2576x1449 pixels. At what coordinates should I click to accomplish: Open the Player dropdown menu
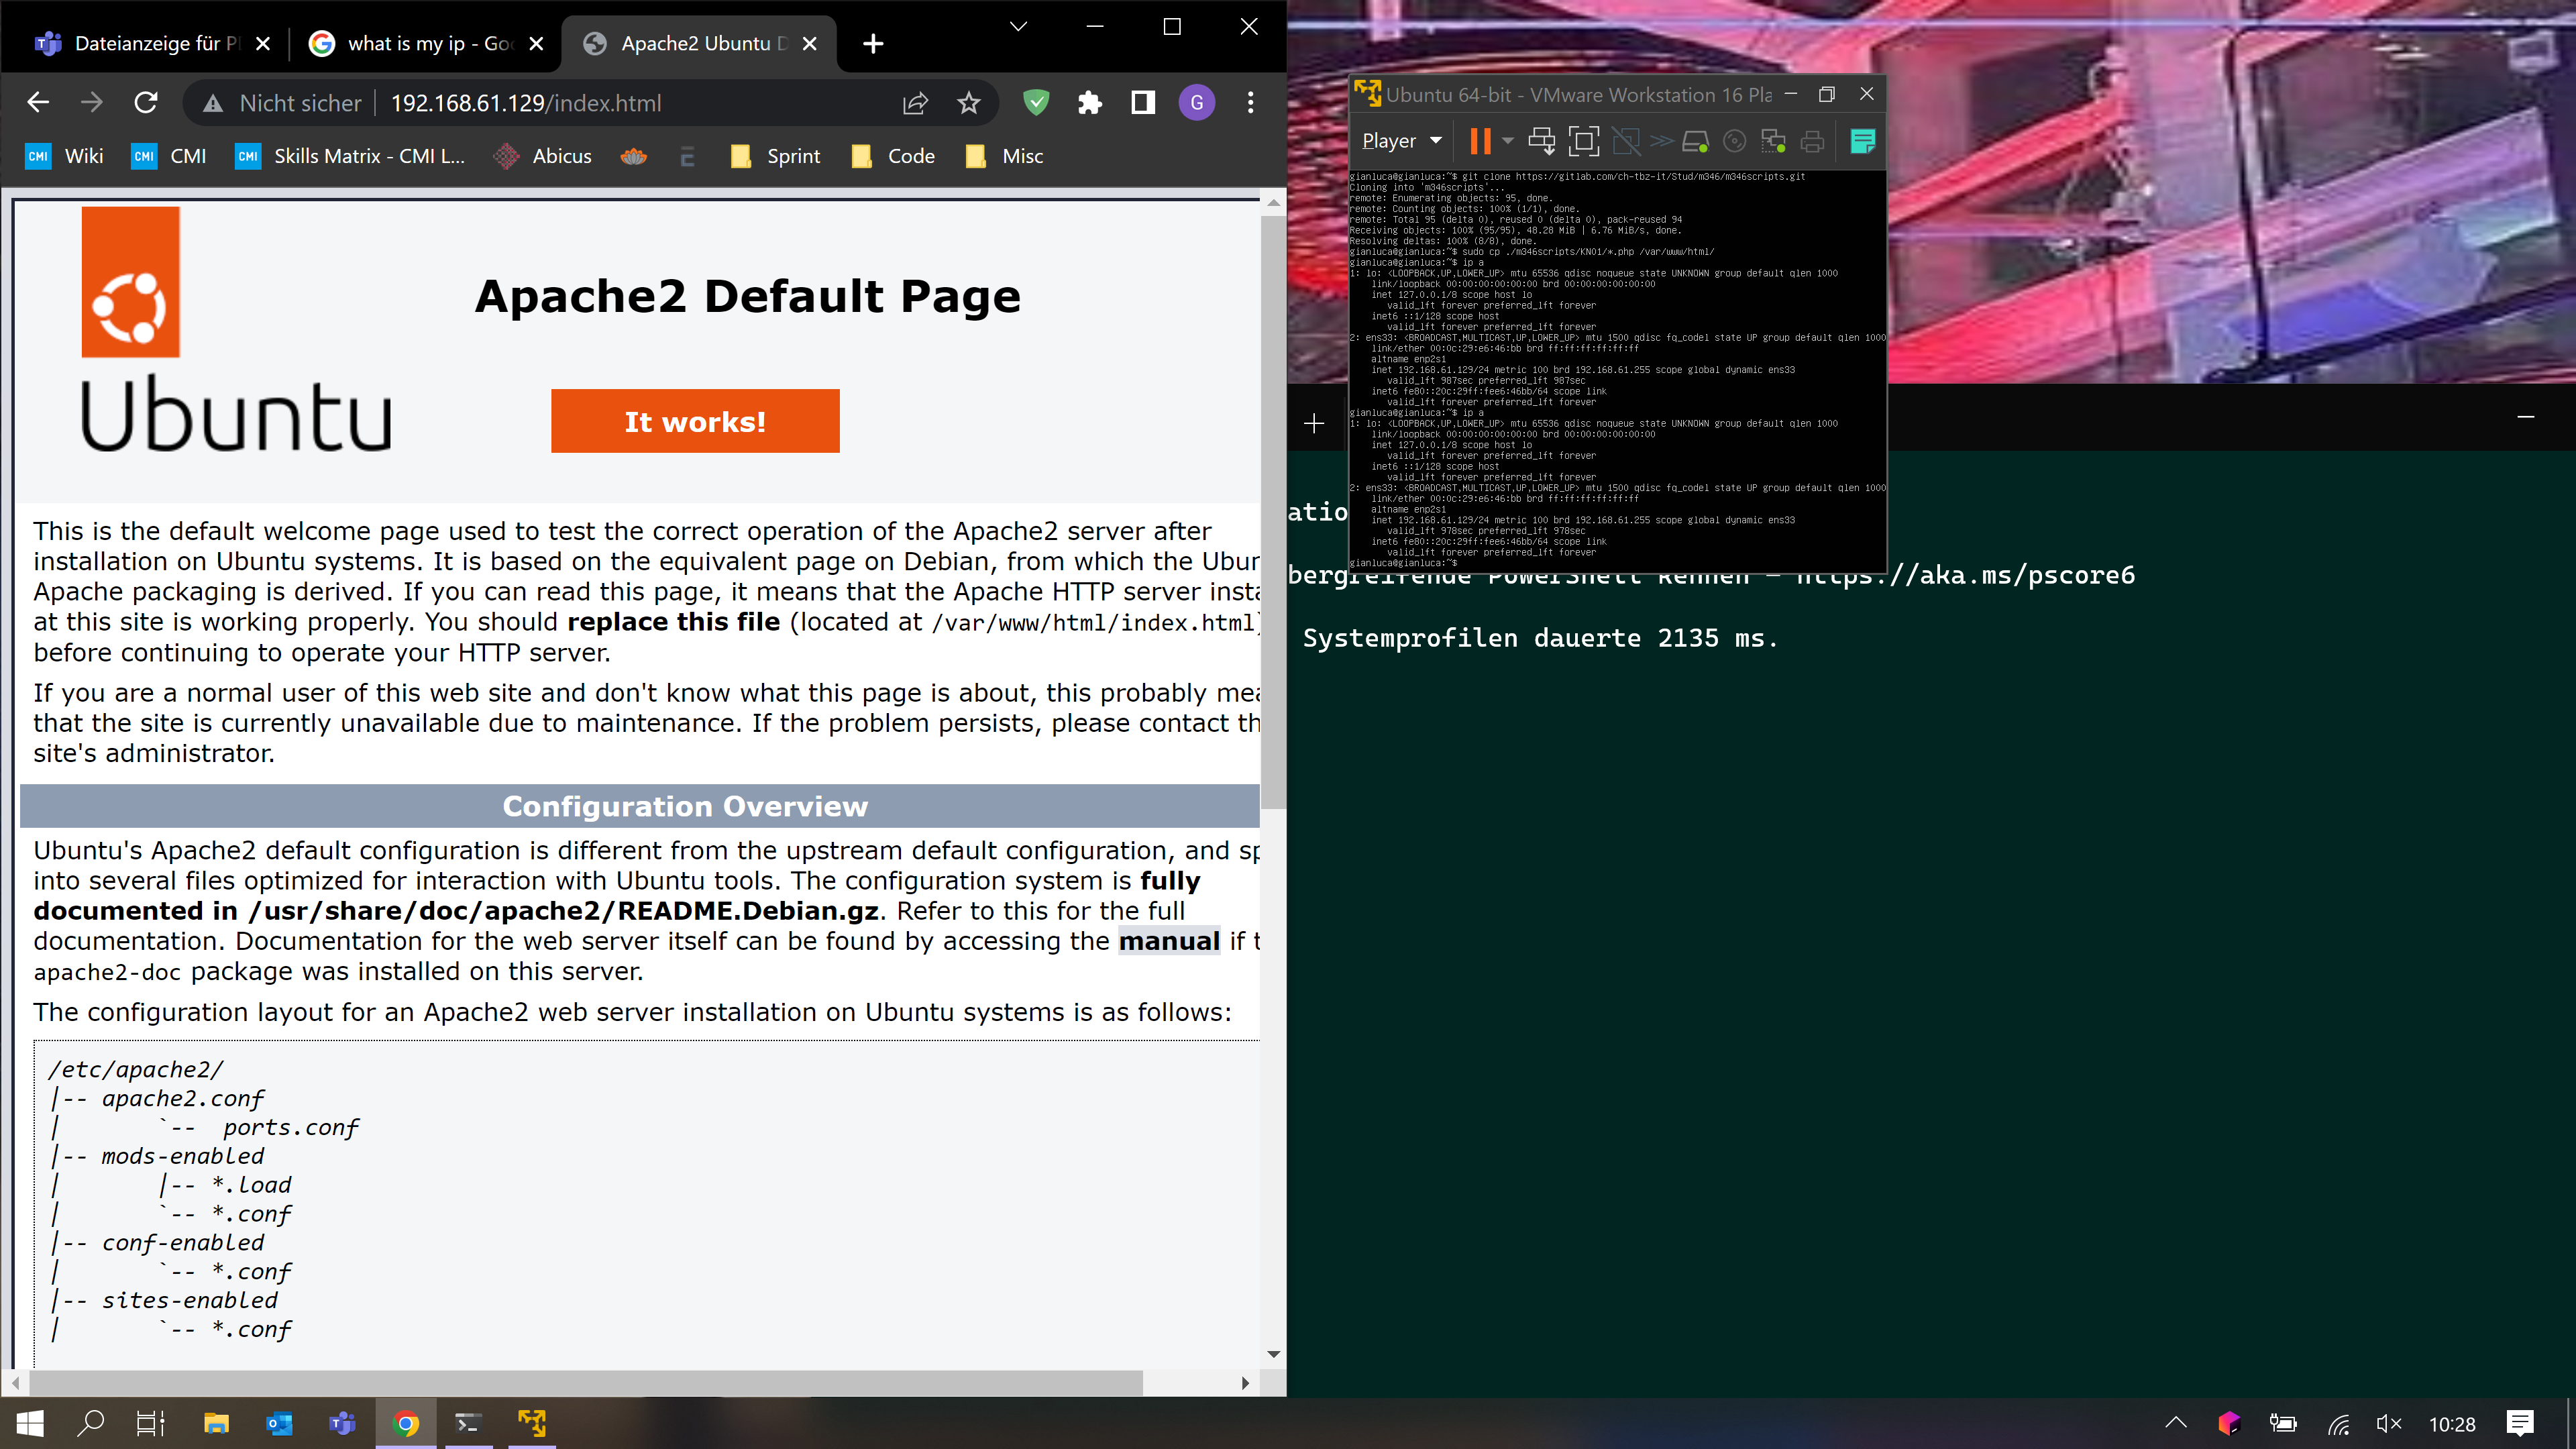click(1401, 141)
